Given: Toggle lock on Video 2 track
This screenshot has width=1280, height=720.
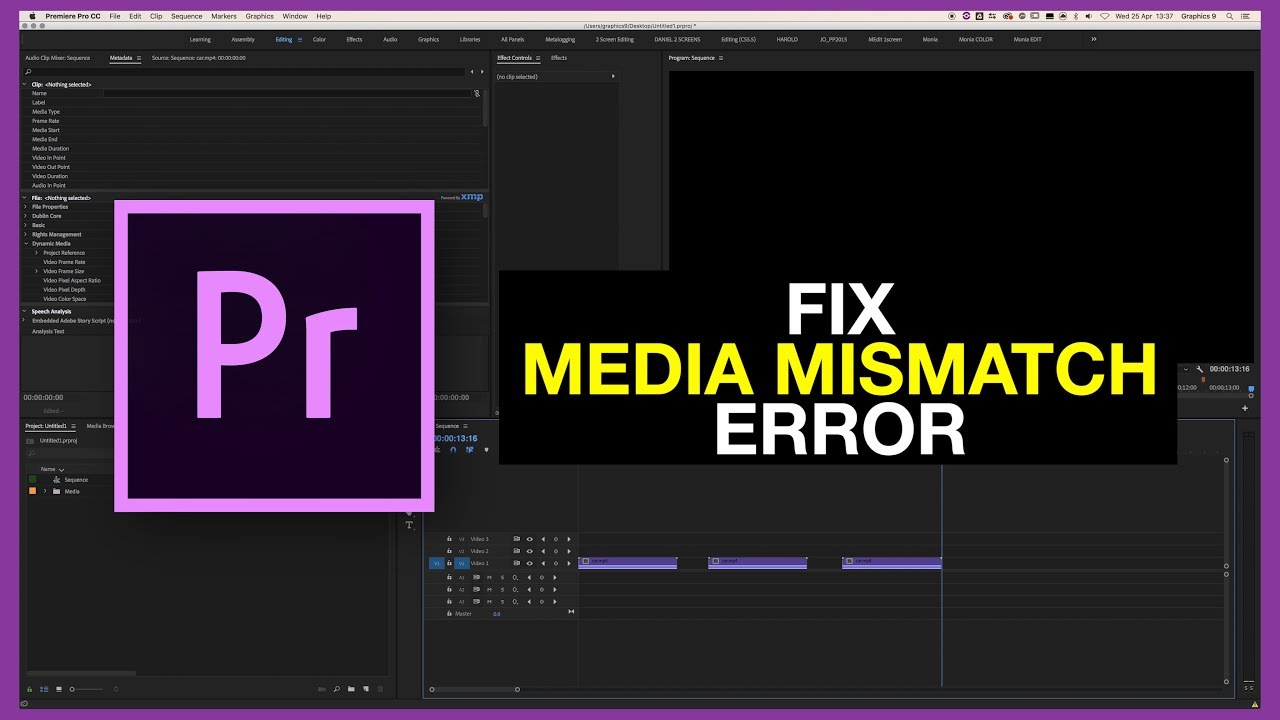Looking at the screenshot, I should [449, 551].
